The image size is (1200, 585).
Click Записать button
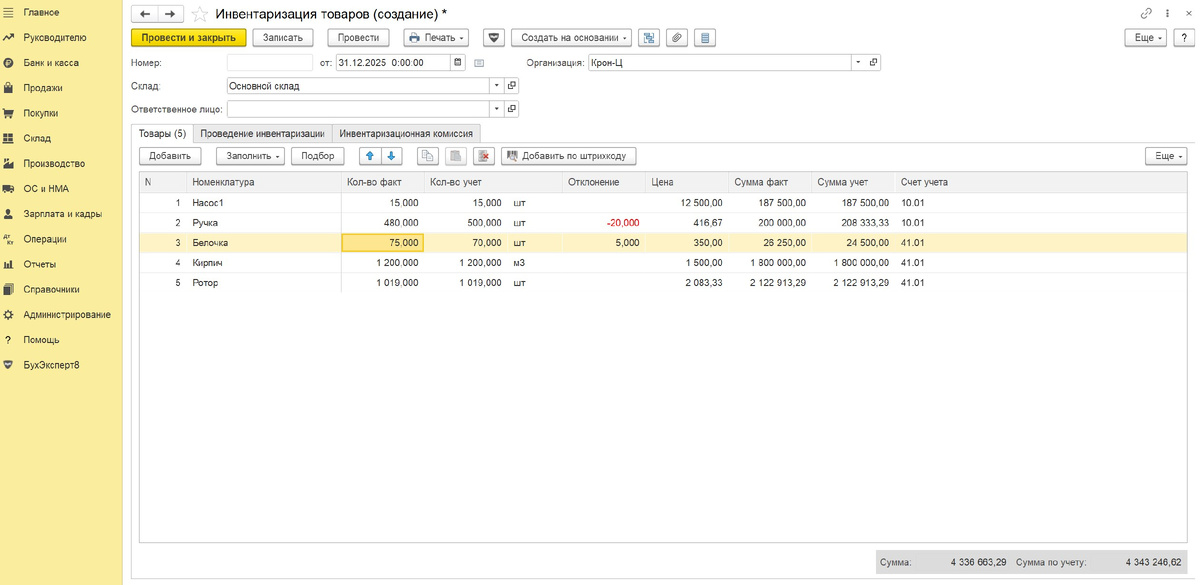point(283,37)
